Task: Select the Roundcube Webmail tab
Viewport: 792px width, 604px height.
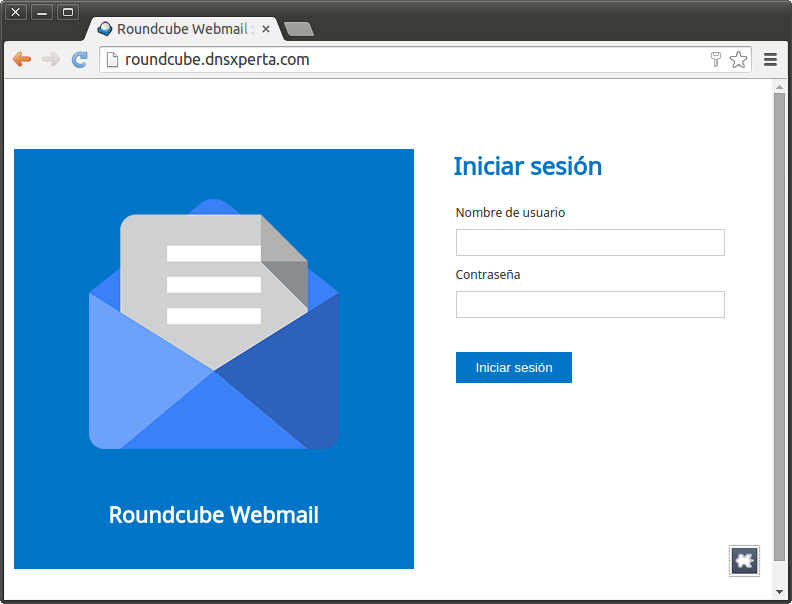Action: coord(184,29)
